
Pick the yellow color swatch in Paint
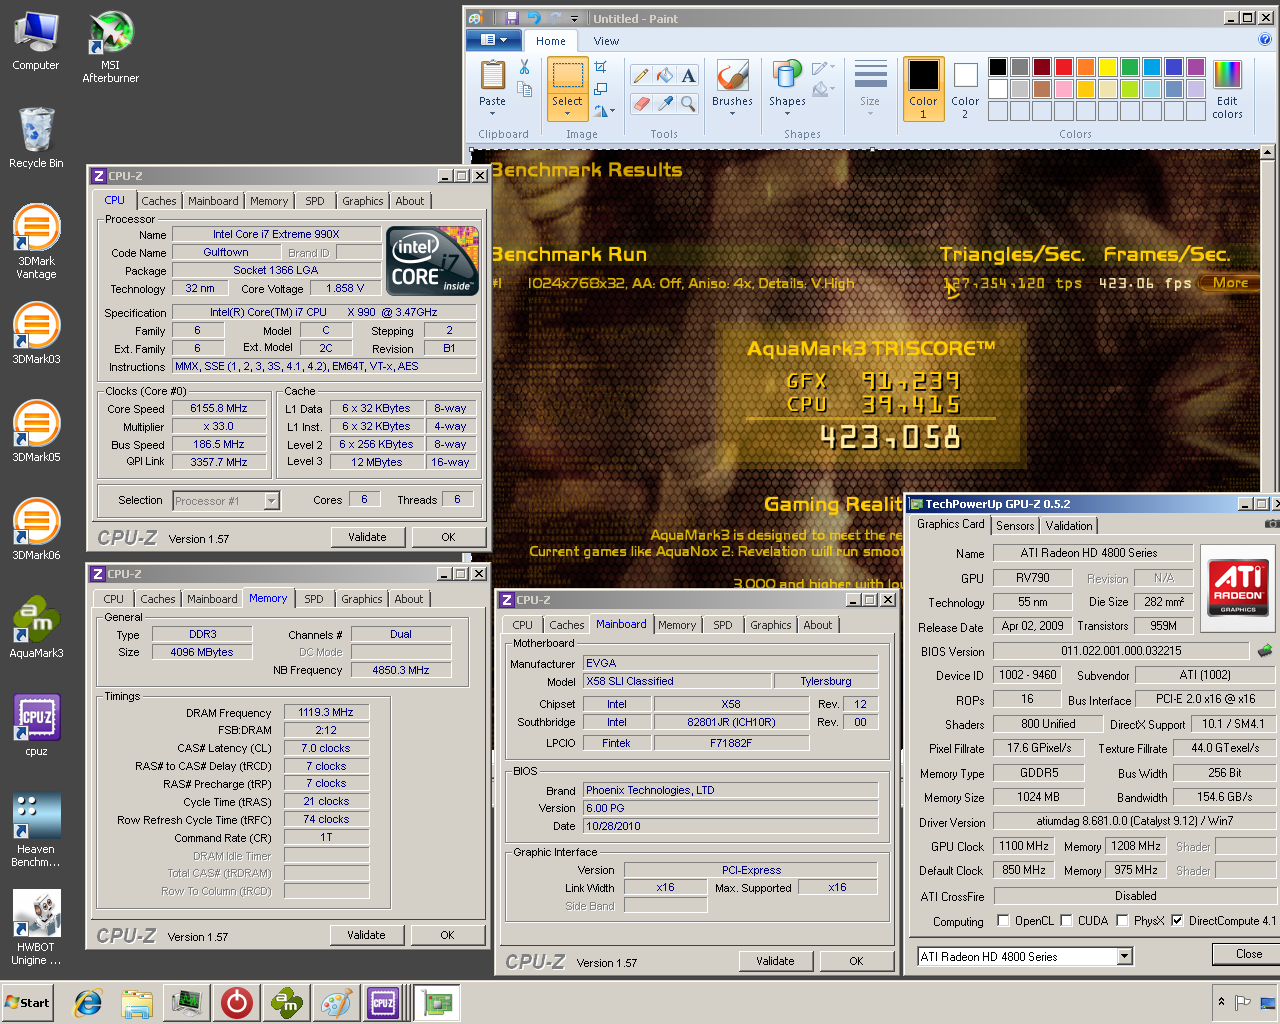[x=1108, y=67]
